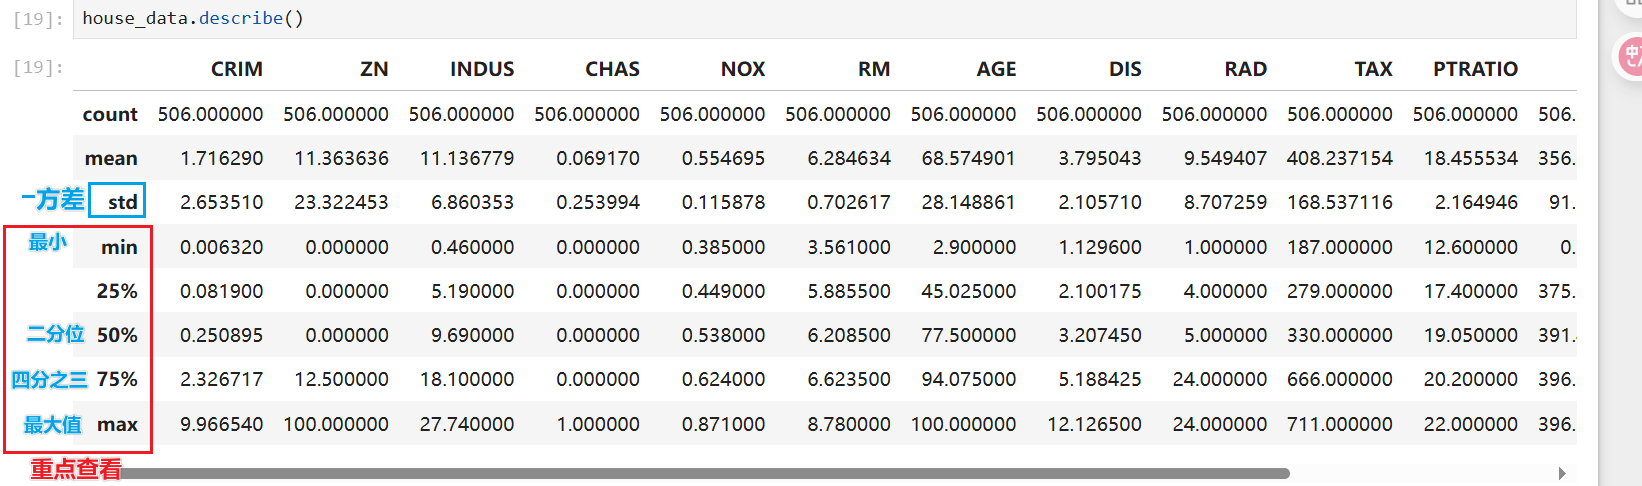Click the max row label
1642x486 pixels.
pos(117,424)
